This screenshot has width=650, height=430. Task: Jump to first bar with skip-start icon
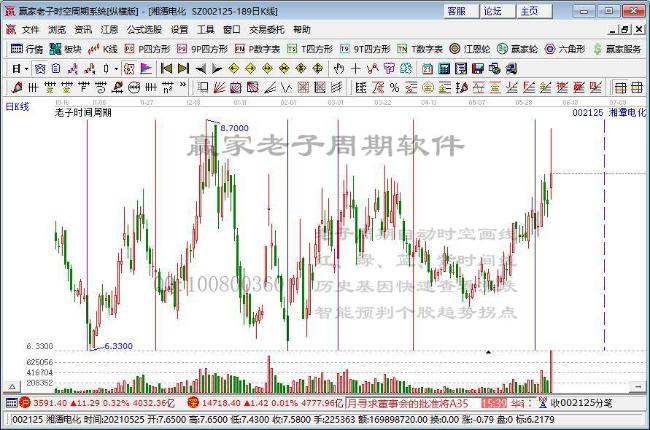[166, 68]
